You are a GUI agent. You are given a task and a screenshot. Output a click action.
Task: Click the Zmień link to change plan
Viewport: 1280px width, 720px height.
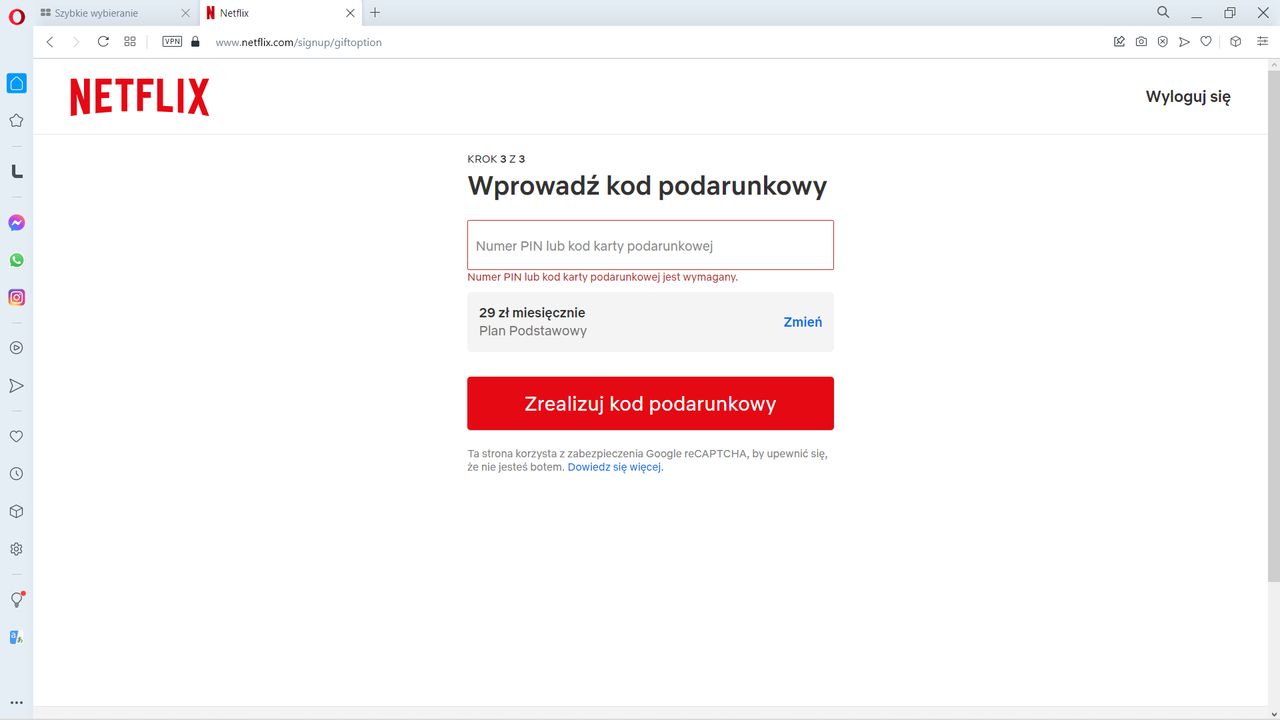pos(802,321)
